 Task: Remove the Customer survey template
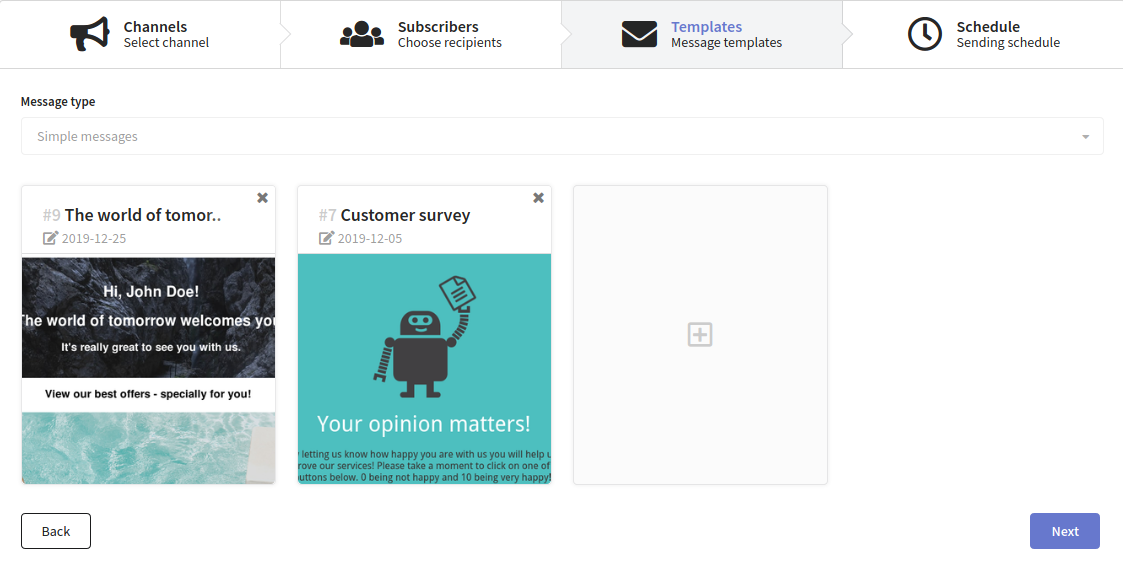point(539,198)
